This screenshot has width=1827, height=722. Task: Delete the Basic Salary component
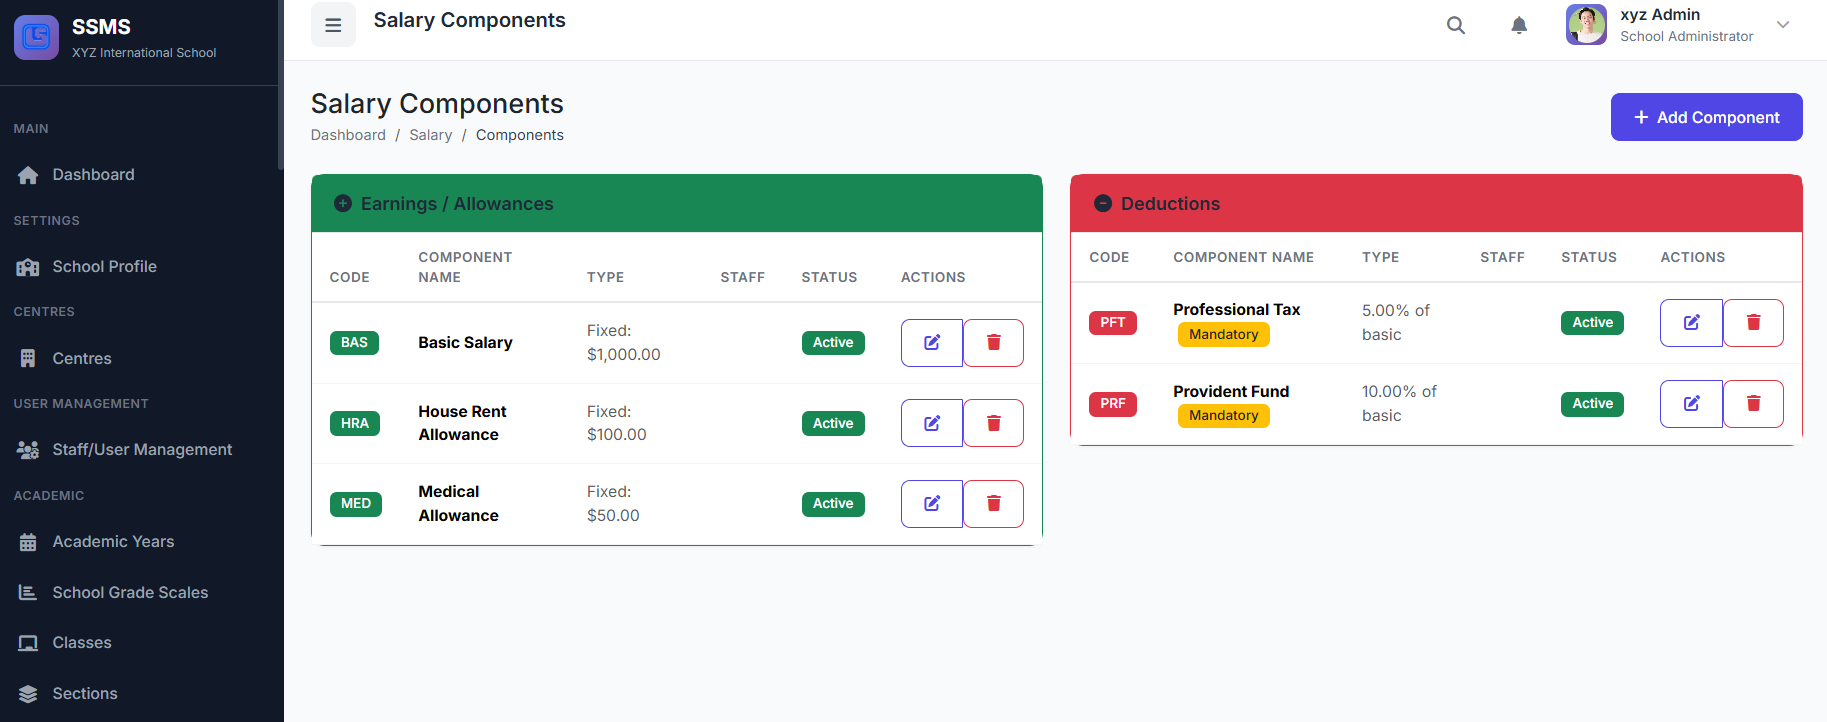point(993,343)
